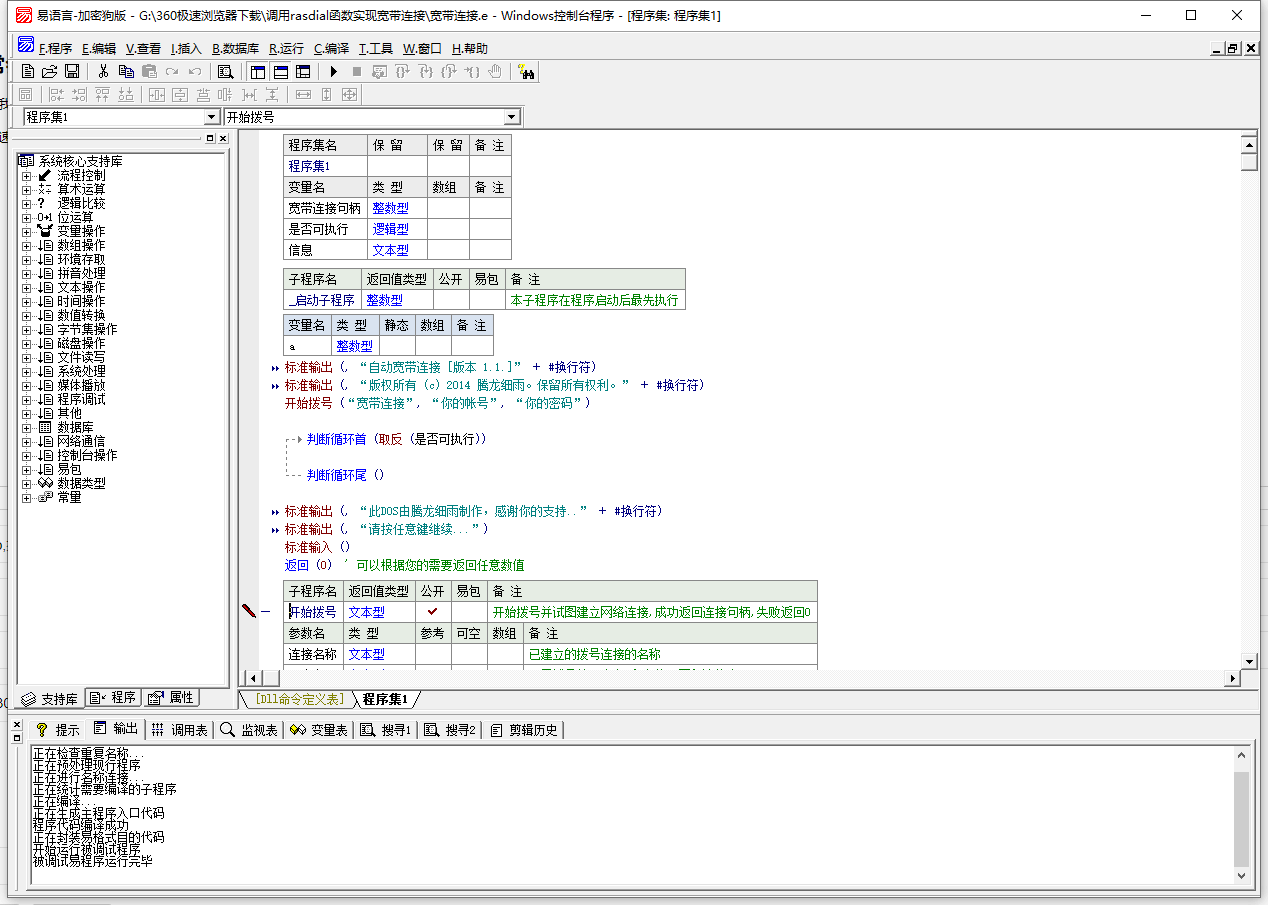Screen dimensions: 1268x905
Task: Click the Stop square icon
Action: click(356, 71)
